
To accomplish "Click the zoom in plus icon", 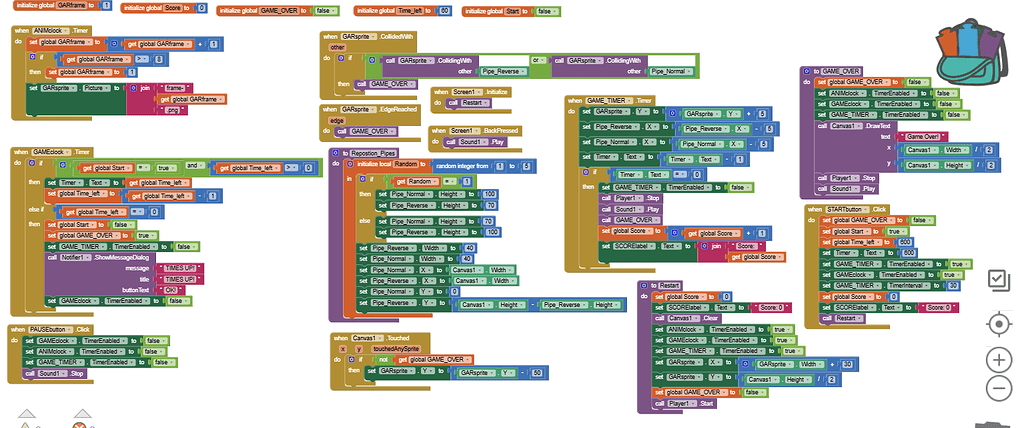I will (x=996, y=359).
